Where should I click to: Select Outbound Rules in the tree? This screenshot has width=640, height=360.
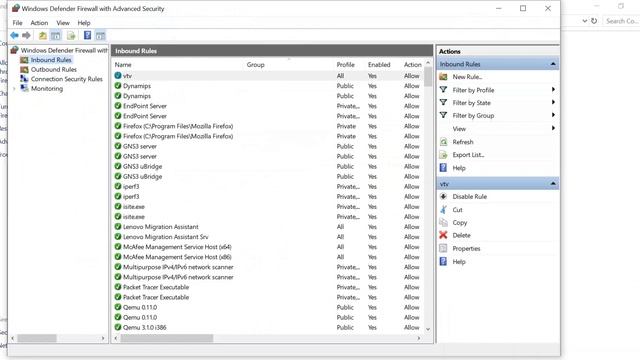[x=53, y=69]
